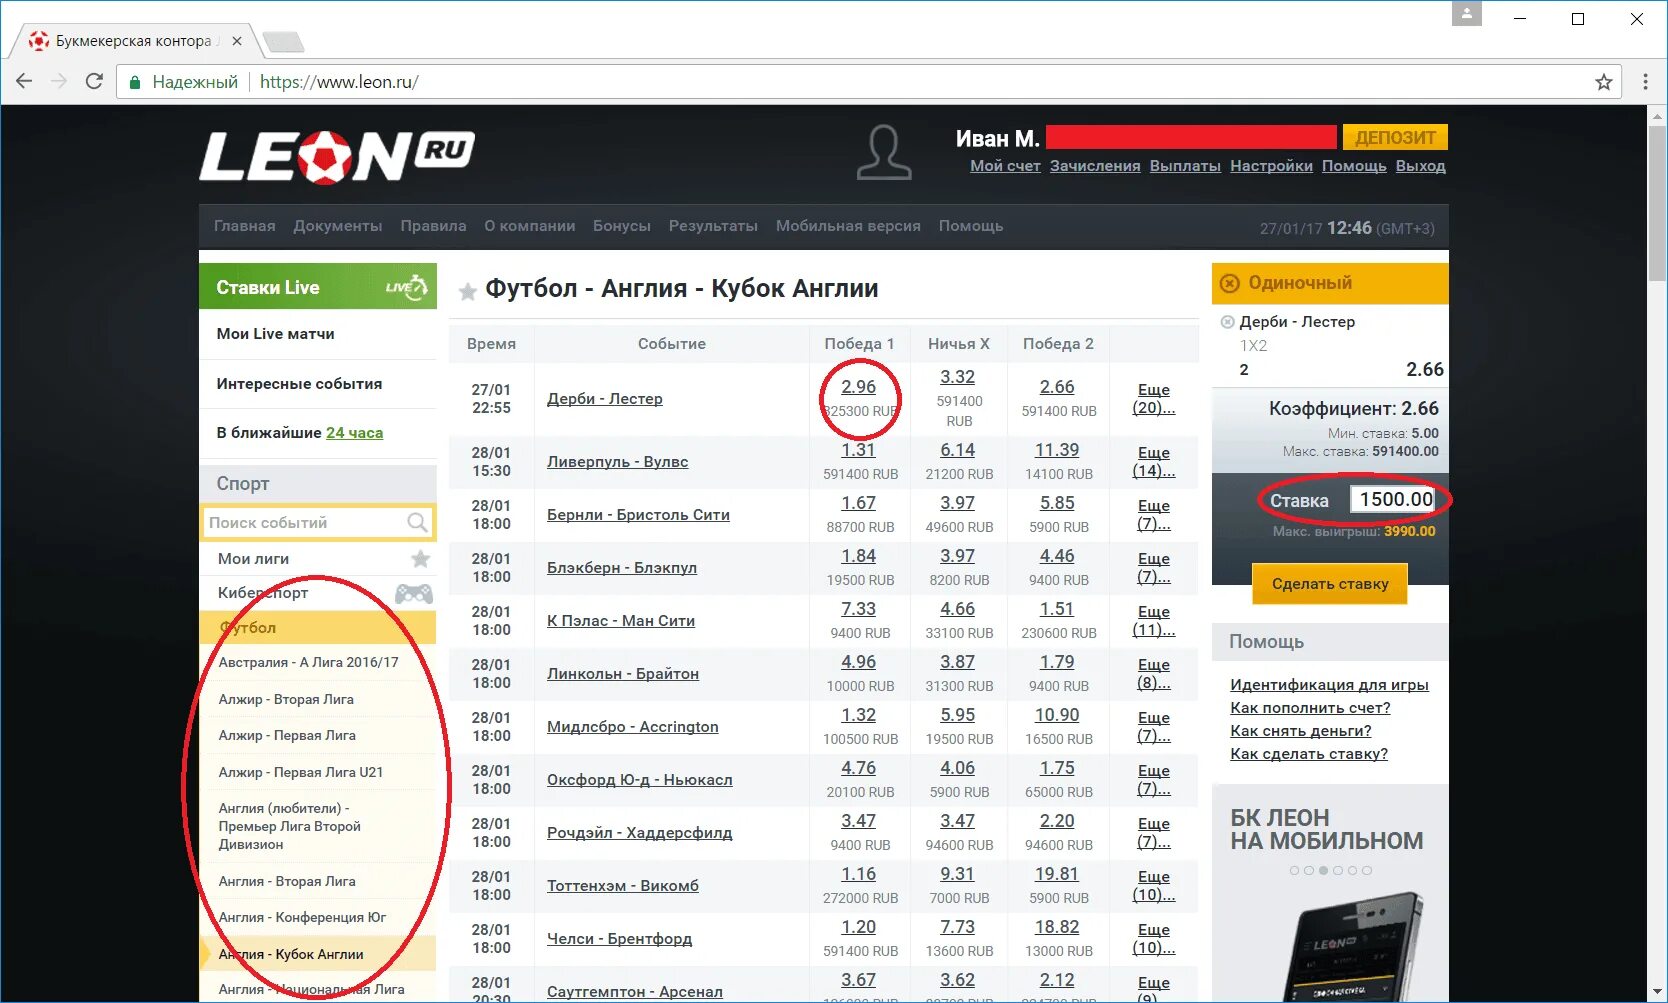Open Мобильная версия in the navigation bar
This screenshot has width=1668, height=1003.
click(848, 226)
